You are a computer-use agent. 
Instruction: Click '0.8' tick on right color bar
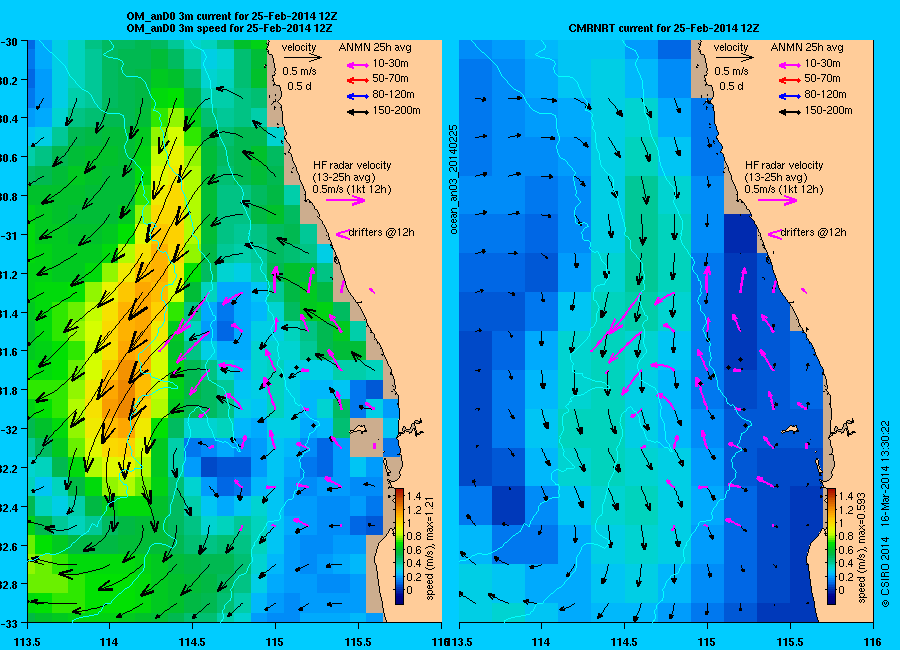pos(845,536)
